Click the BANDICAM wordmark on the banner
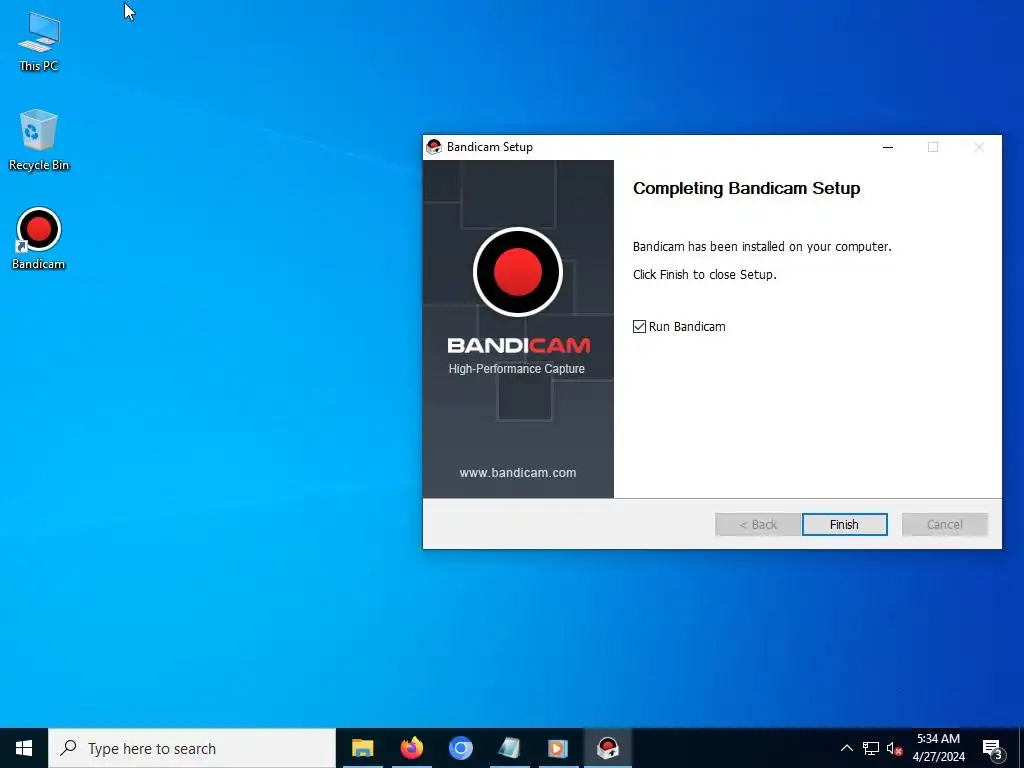Image resolution: width=1024 pixels, height=768 pixels. pos(519,345)
